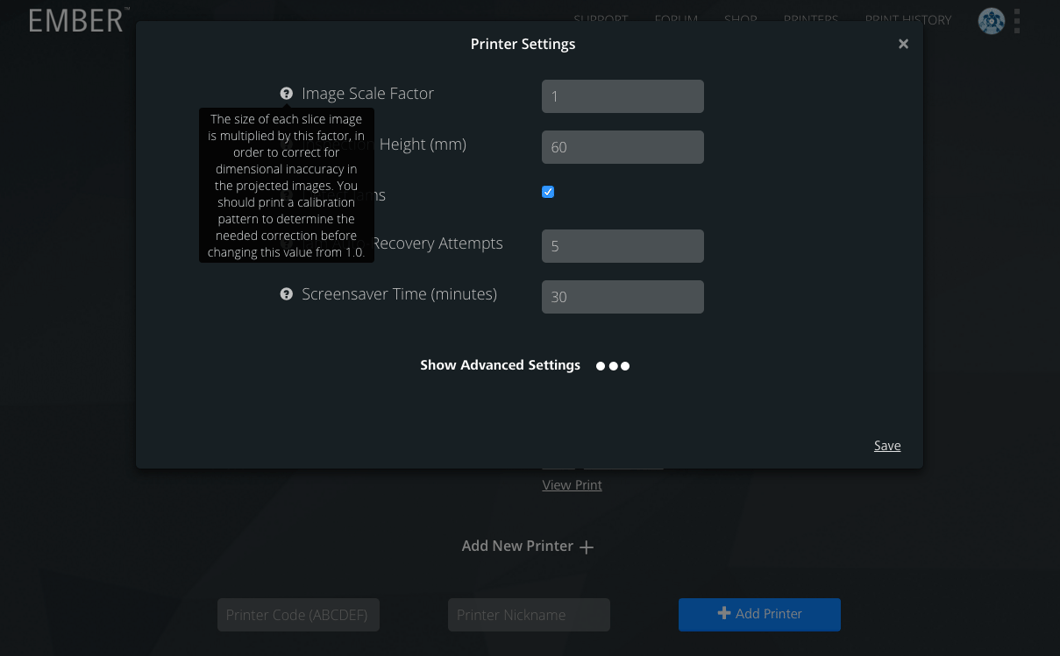Select the Height (mm) field showing 60
1060x656 pixels.
[x=622, y=147]
